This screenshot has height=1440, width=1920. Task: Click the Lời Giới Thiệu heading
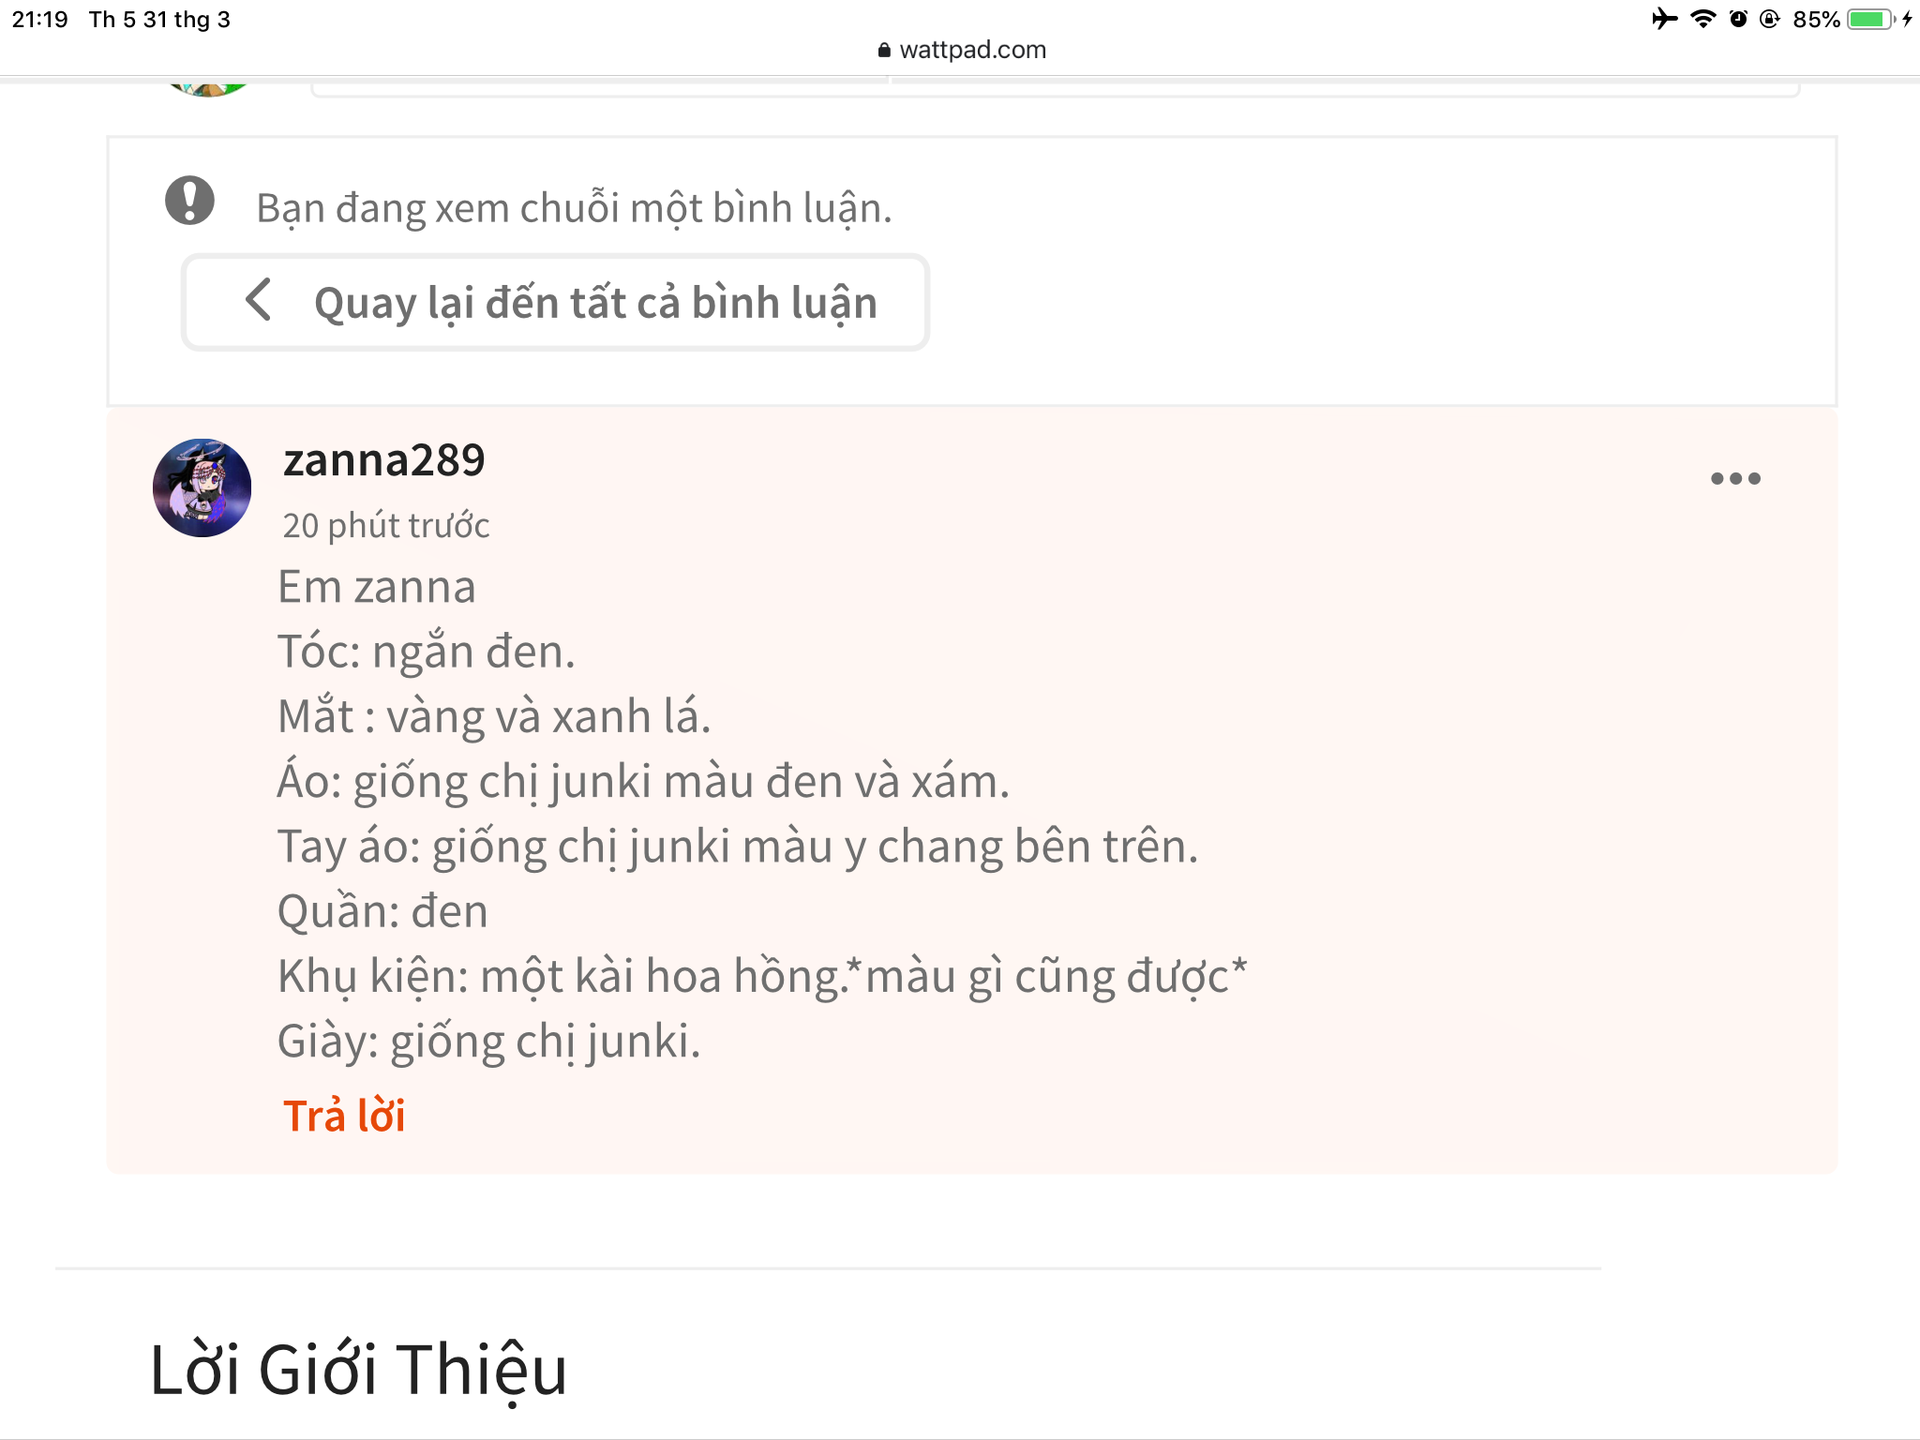(x=358, y=1369)
